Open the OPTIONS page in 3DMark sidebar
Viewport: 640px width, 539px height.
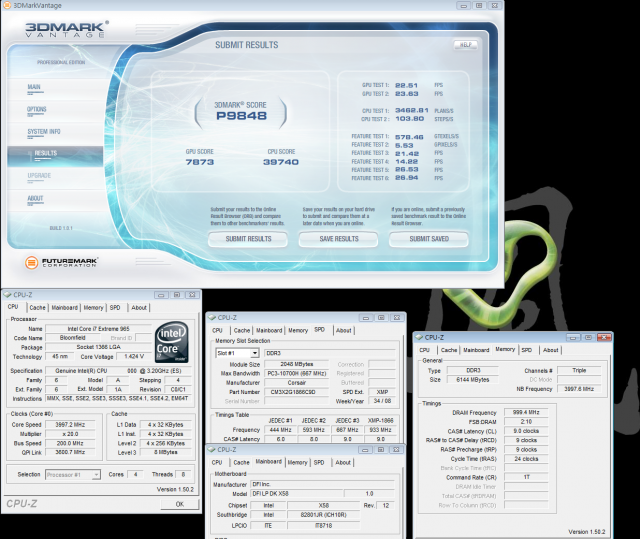coord(36,109)
